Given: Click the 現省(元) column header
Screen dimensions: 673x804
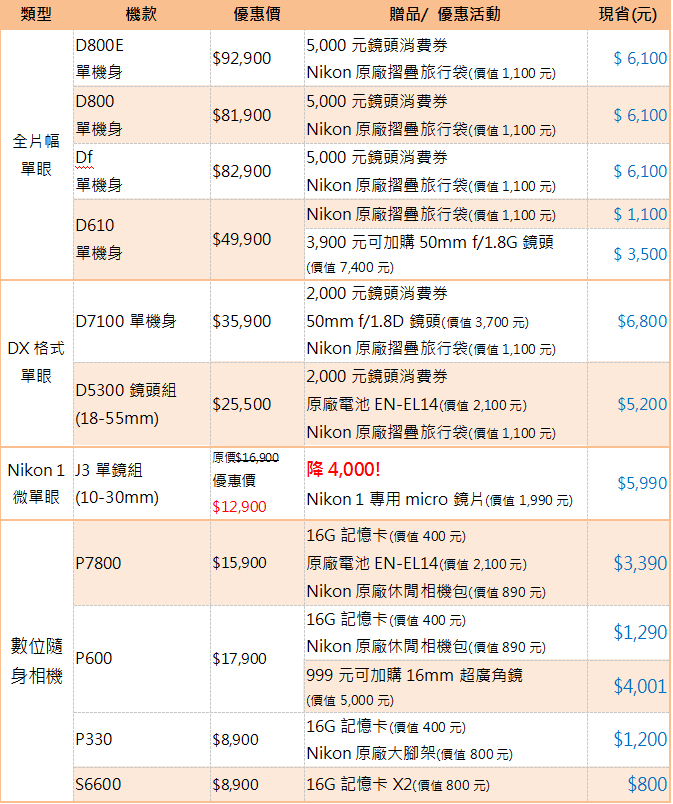Looking at the screenshot, I should click(627, 14).
